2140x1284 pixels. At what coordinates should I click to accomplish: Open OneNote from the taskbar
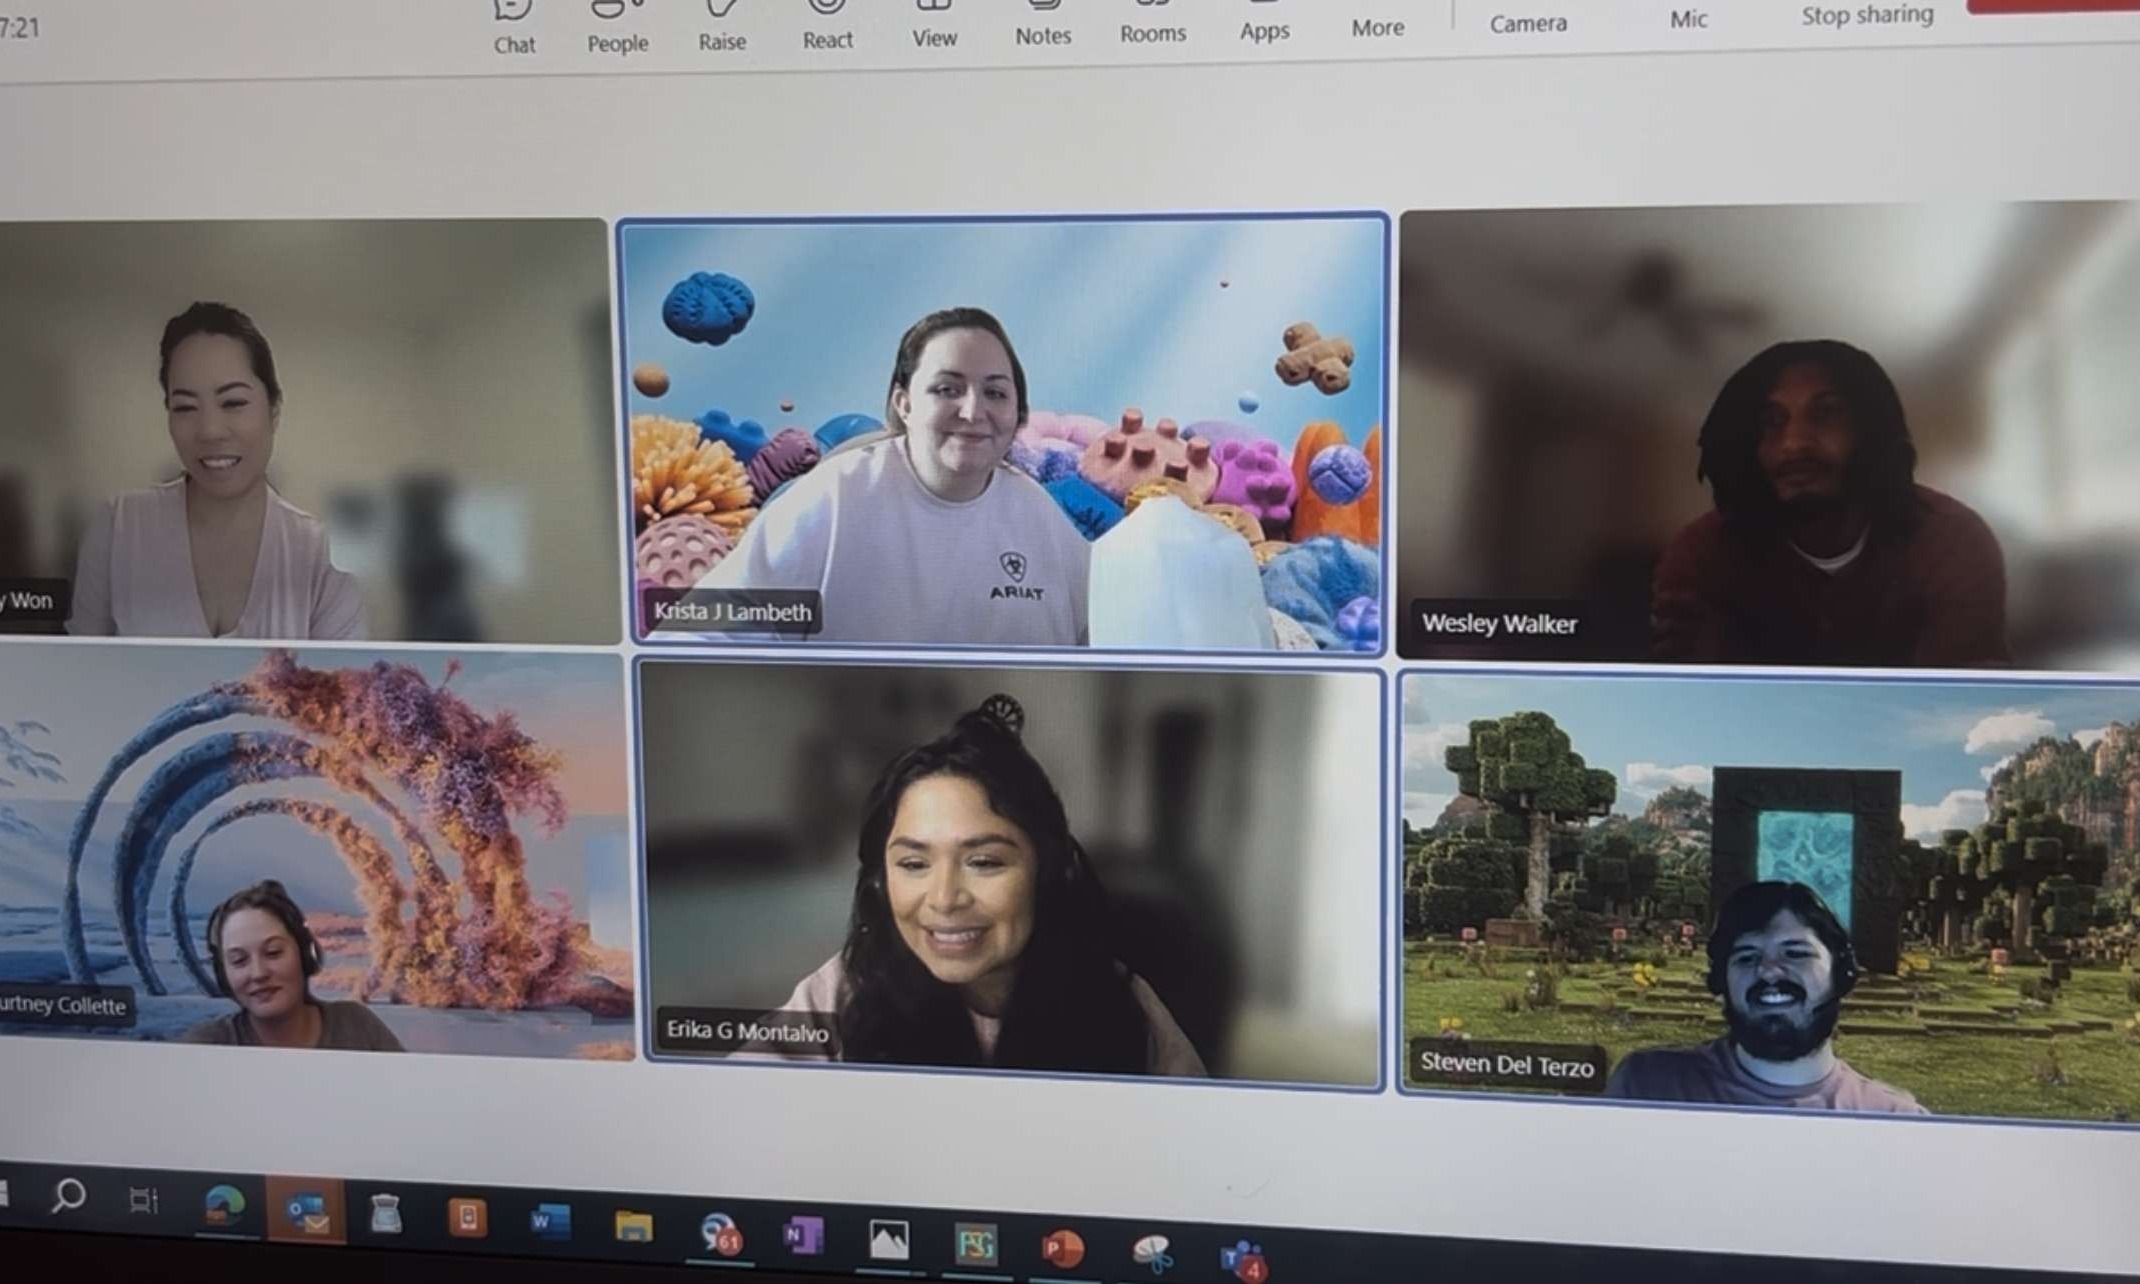(x=803, y=1237)
